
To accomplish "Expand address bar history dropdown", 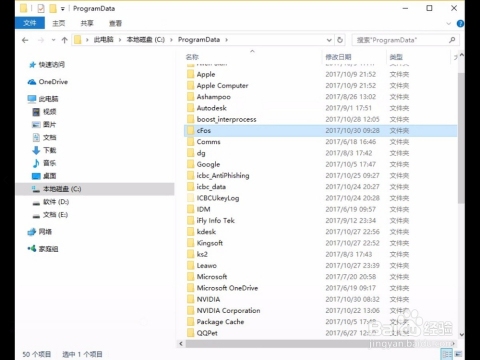I will click(x=329, y=40).
